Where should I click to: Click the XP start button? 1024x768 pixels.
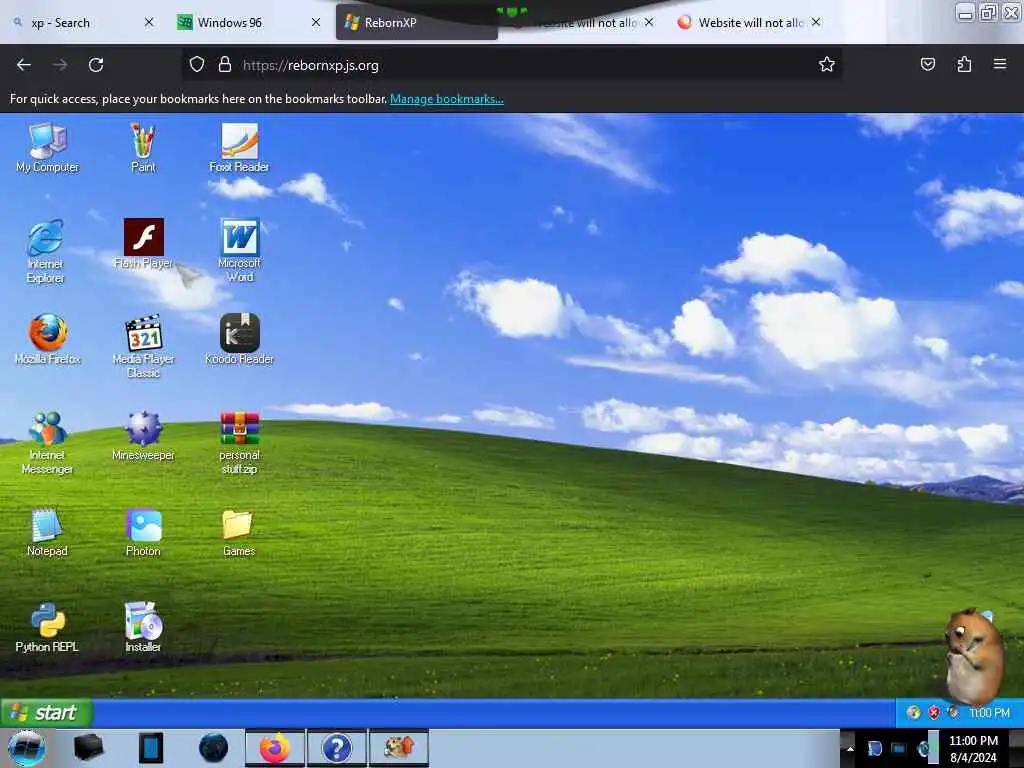47,712
